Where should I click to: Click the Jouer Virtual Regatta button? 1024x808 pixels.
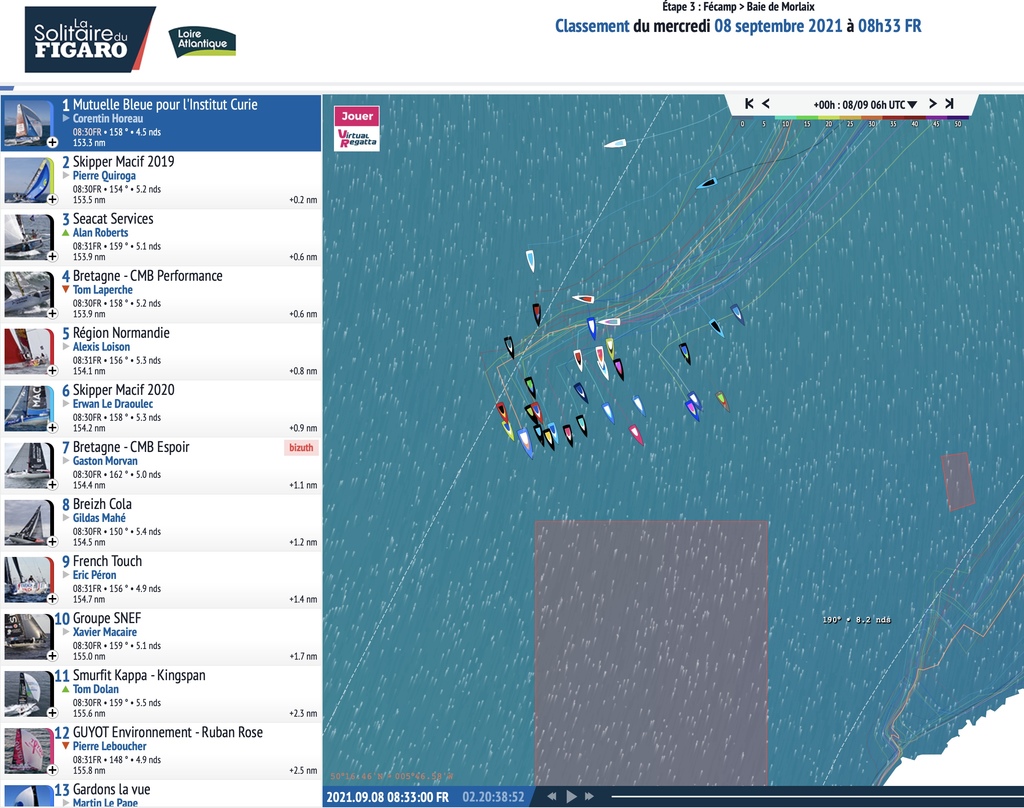point(357,129)
